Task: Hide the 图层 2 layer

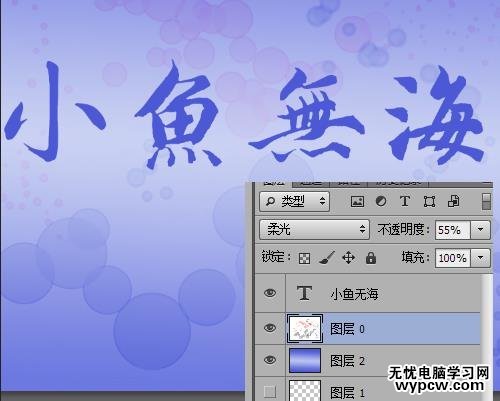Action: pyautogui.click(x=270, y=360)
